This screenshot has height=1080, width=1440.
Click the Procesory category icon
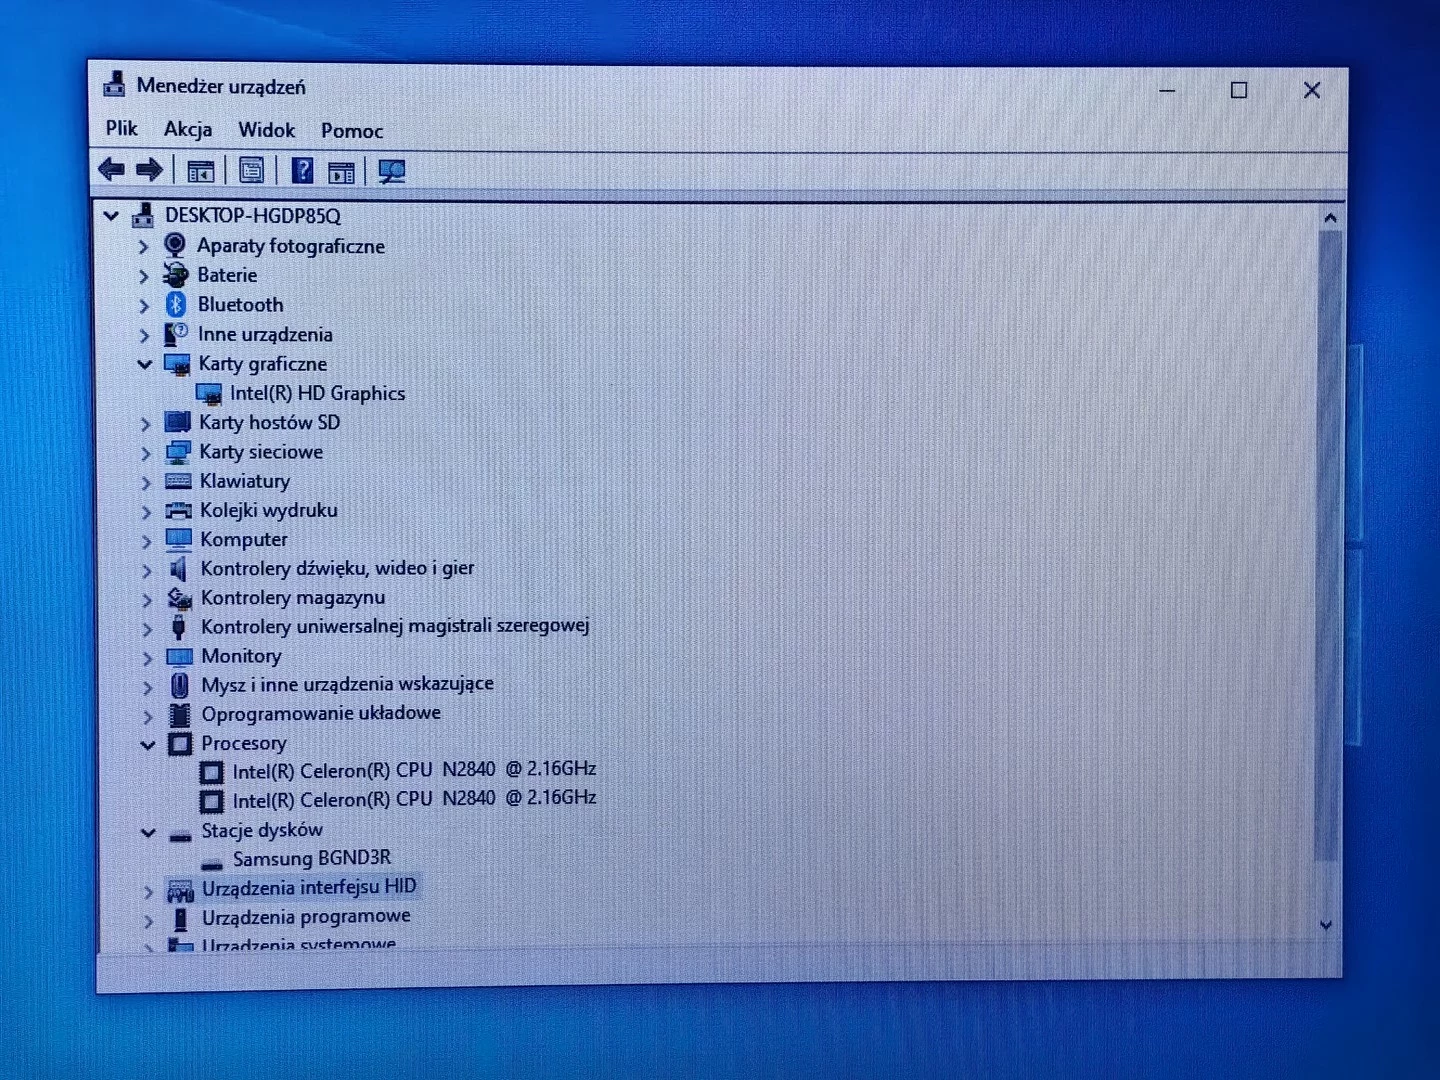click(180, 744)
